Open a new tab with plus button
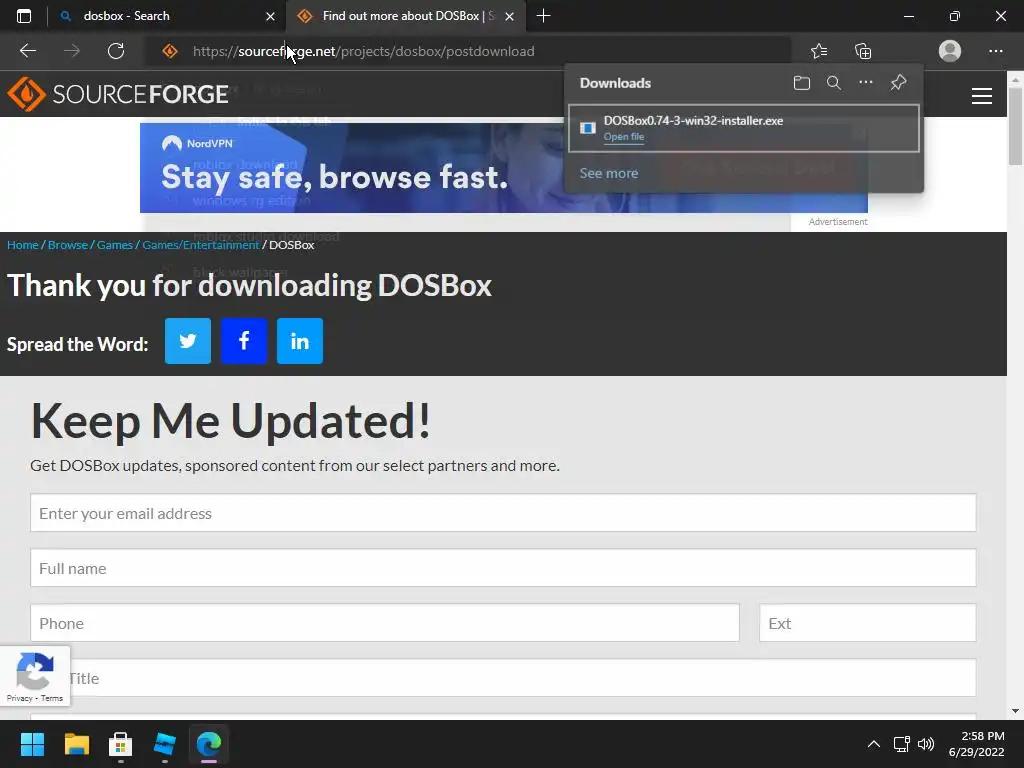The height and width of the screenshot is (768, 1024). pyautogui.click(x=543, y=16)
